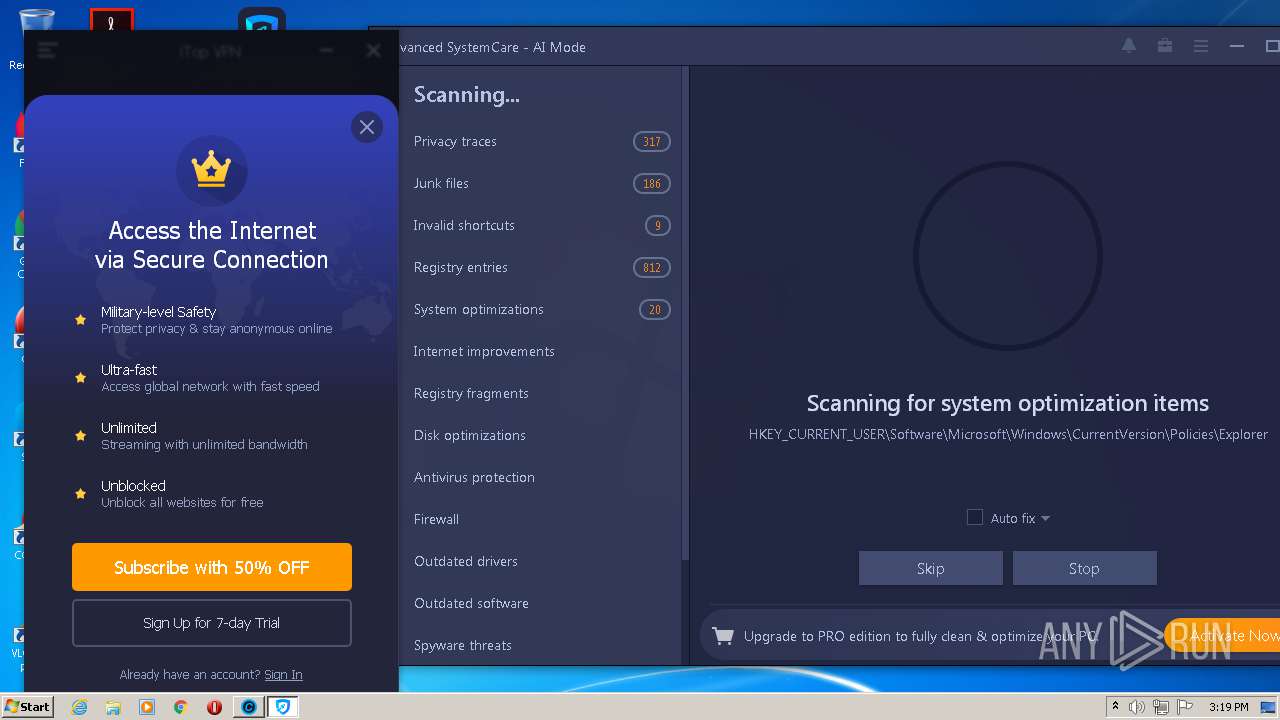Switch to iTop VPN taskbar button
The image size is (1280, 720).
[283, 707]
